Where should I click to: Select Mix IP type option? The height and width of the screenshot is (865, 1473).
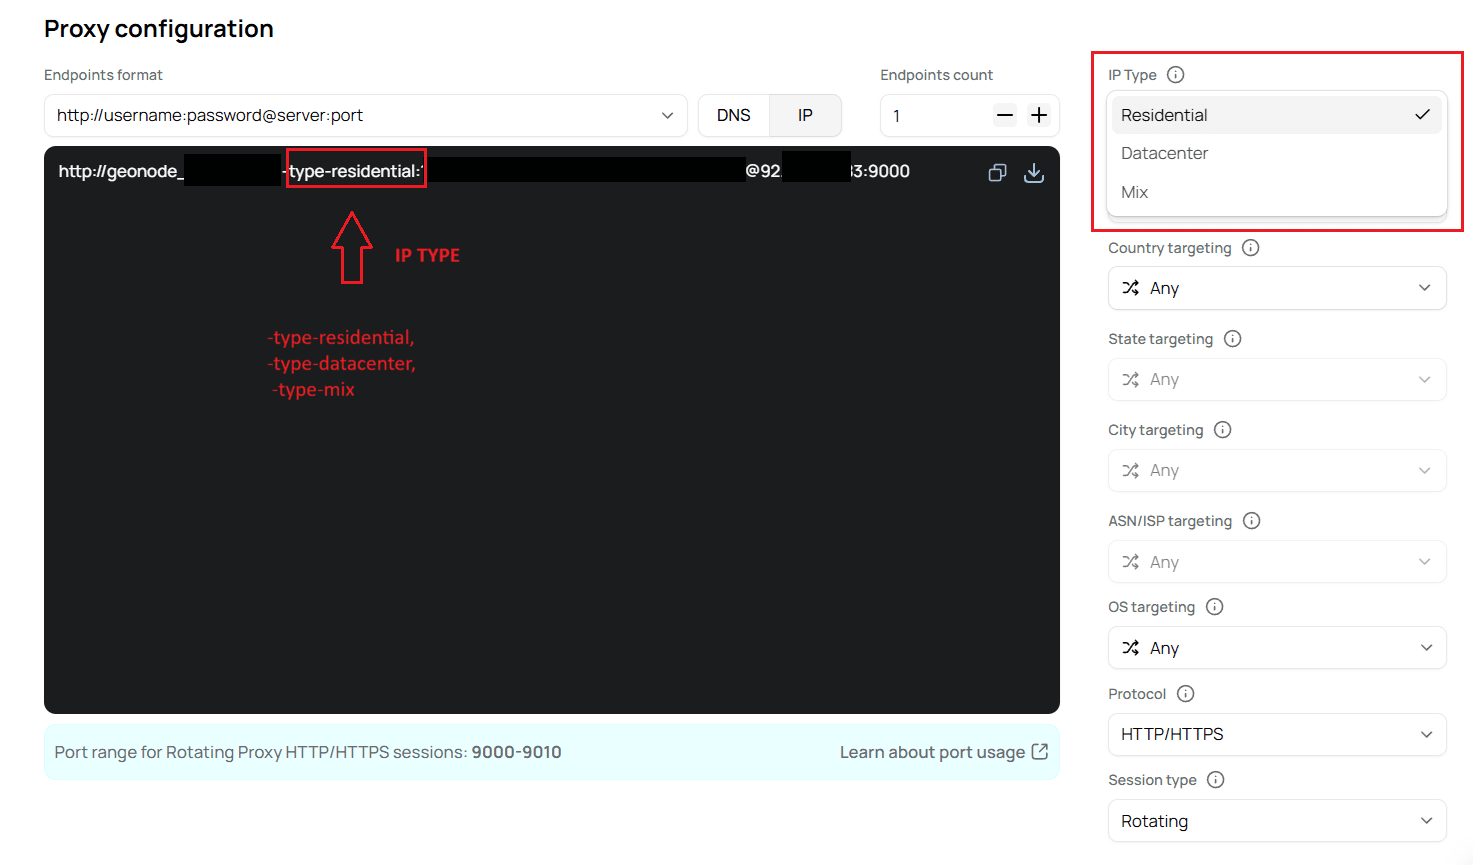[x=1277, y=192]
